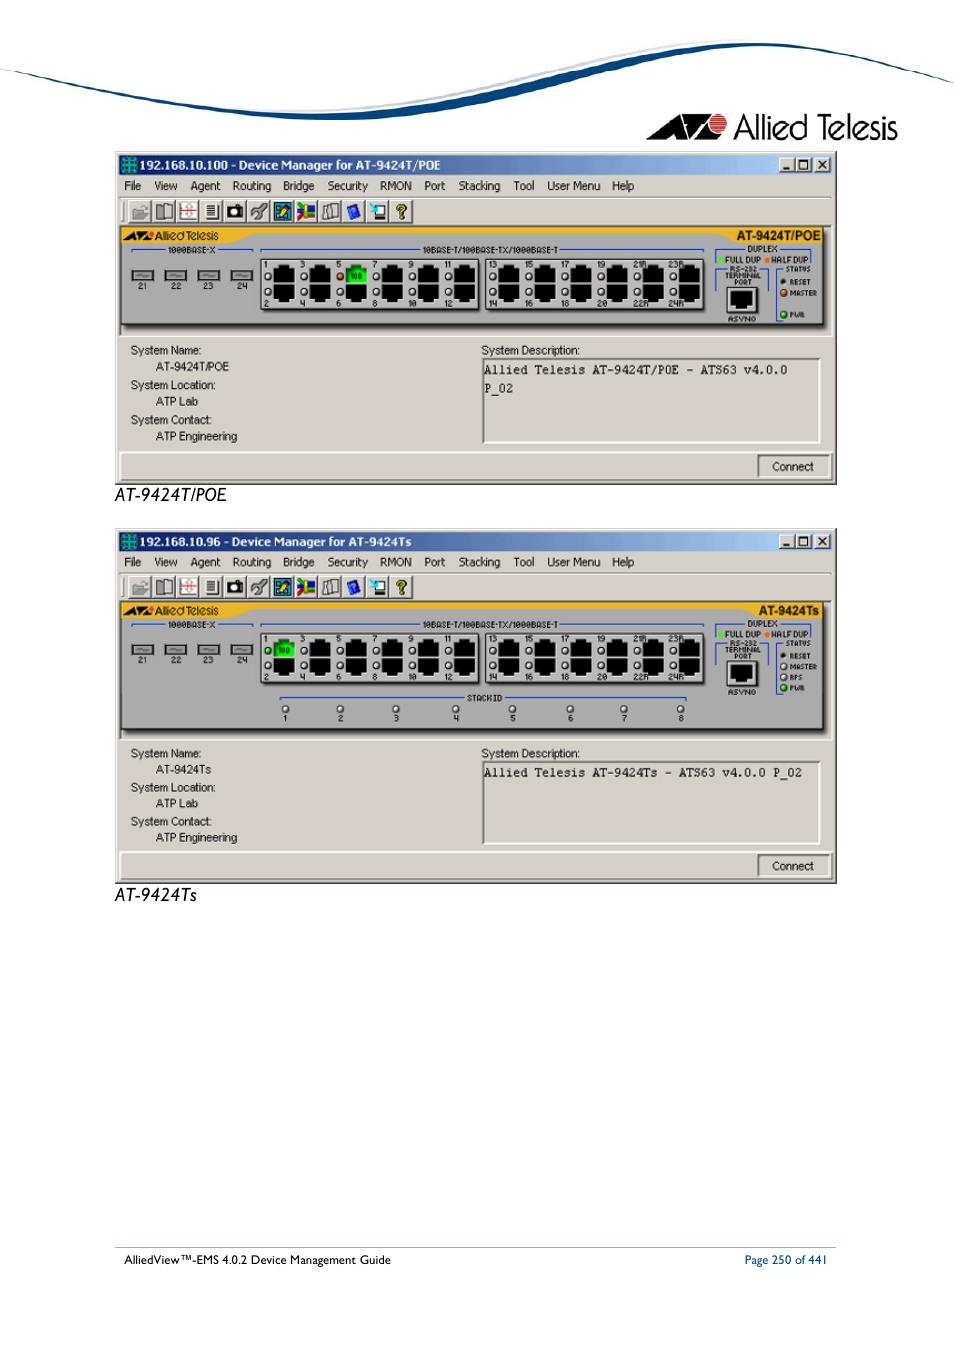954x1351 pixels.
Task: Click the RS-232 terminal port on AT-9424Ts
Action: [x=742, y=674]
